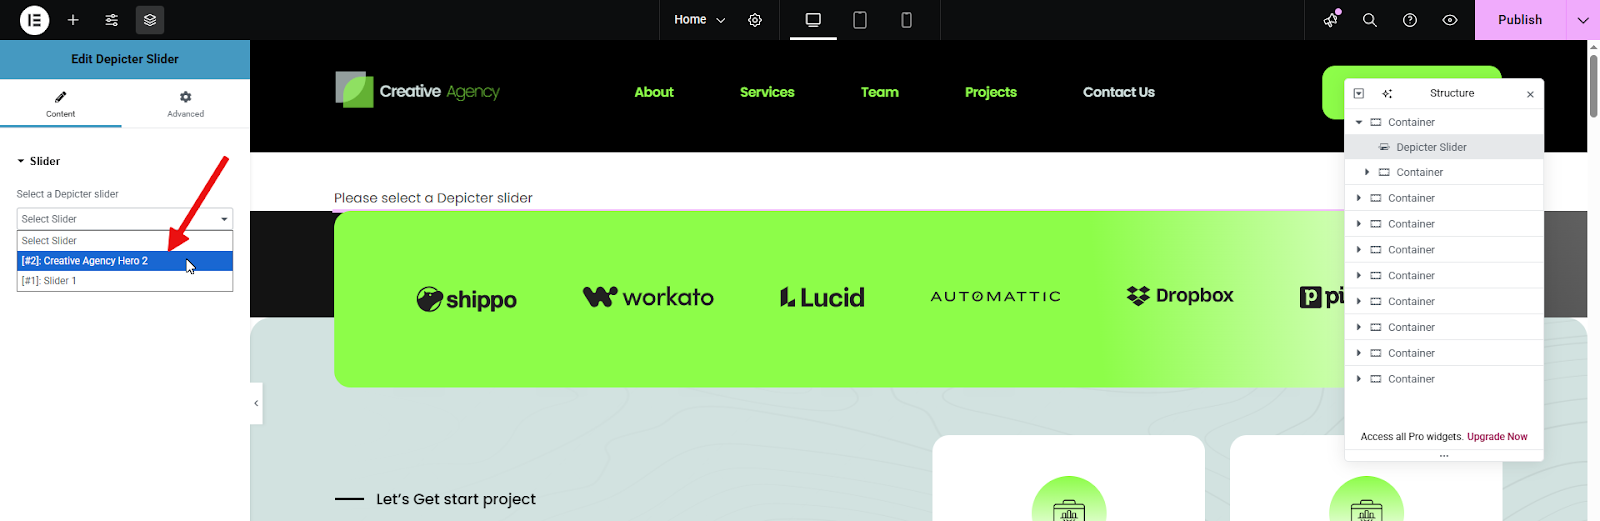Image resolution: width=1600 pixels, height=521 pixels.
Task: Switch to the Content tab
Action: point(61,103)
